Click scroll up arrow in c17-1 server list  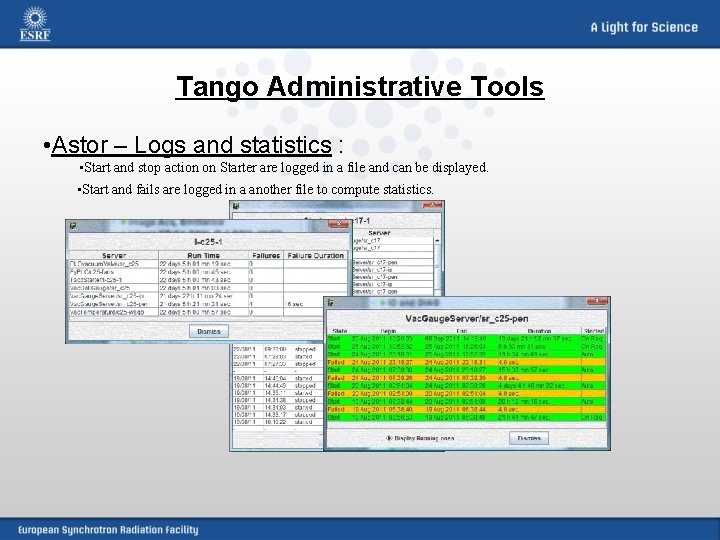coord(437,241)
